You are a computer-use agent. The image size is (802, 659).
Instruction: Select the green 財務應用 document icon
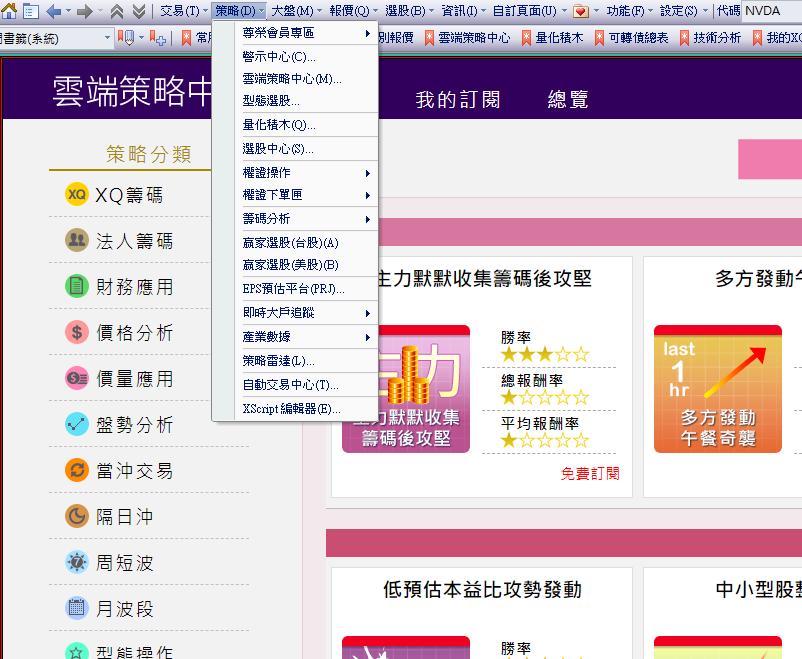[x=77, y=287]
